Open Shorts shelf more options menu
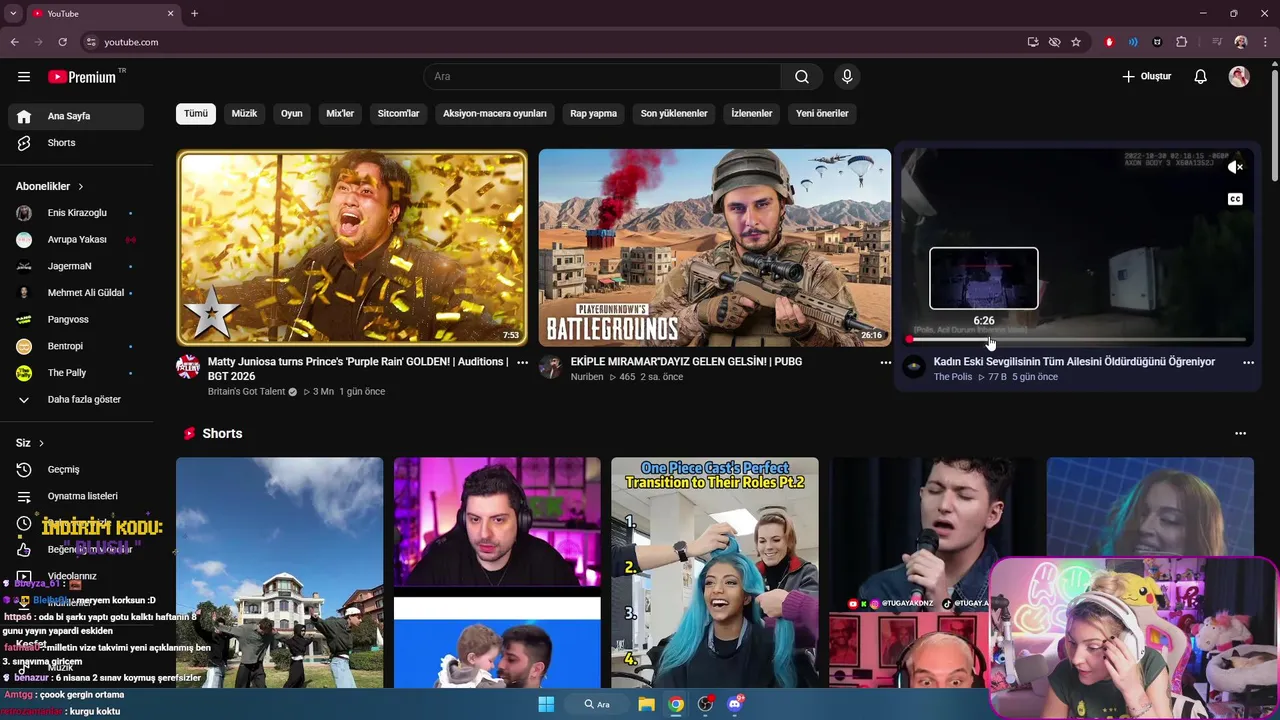 tap(1240, 434)
